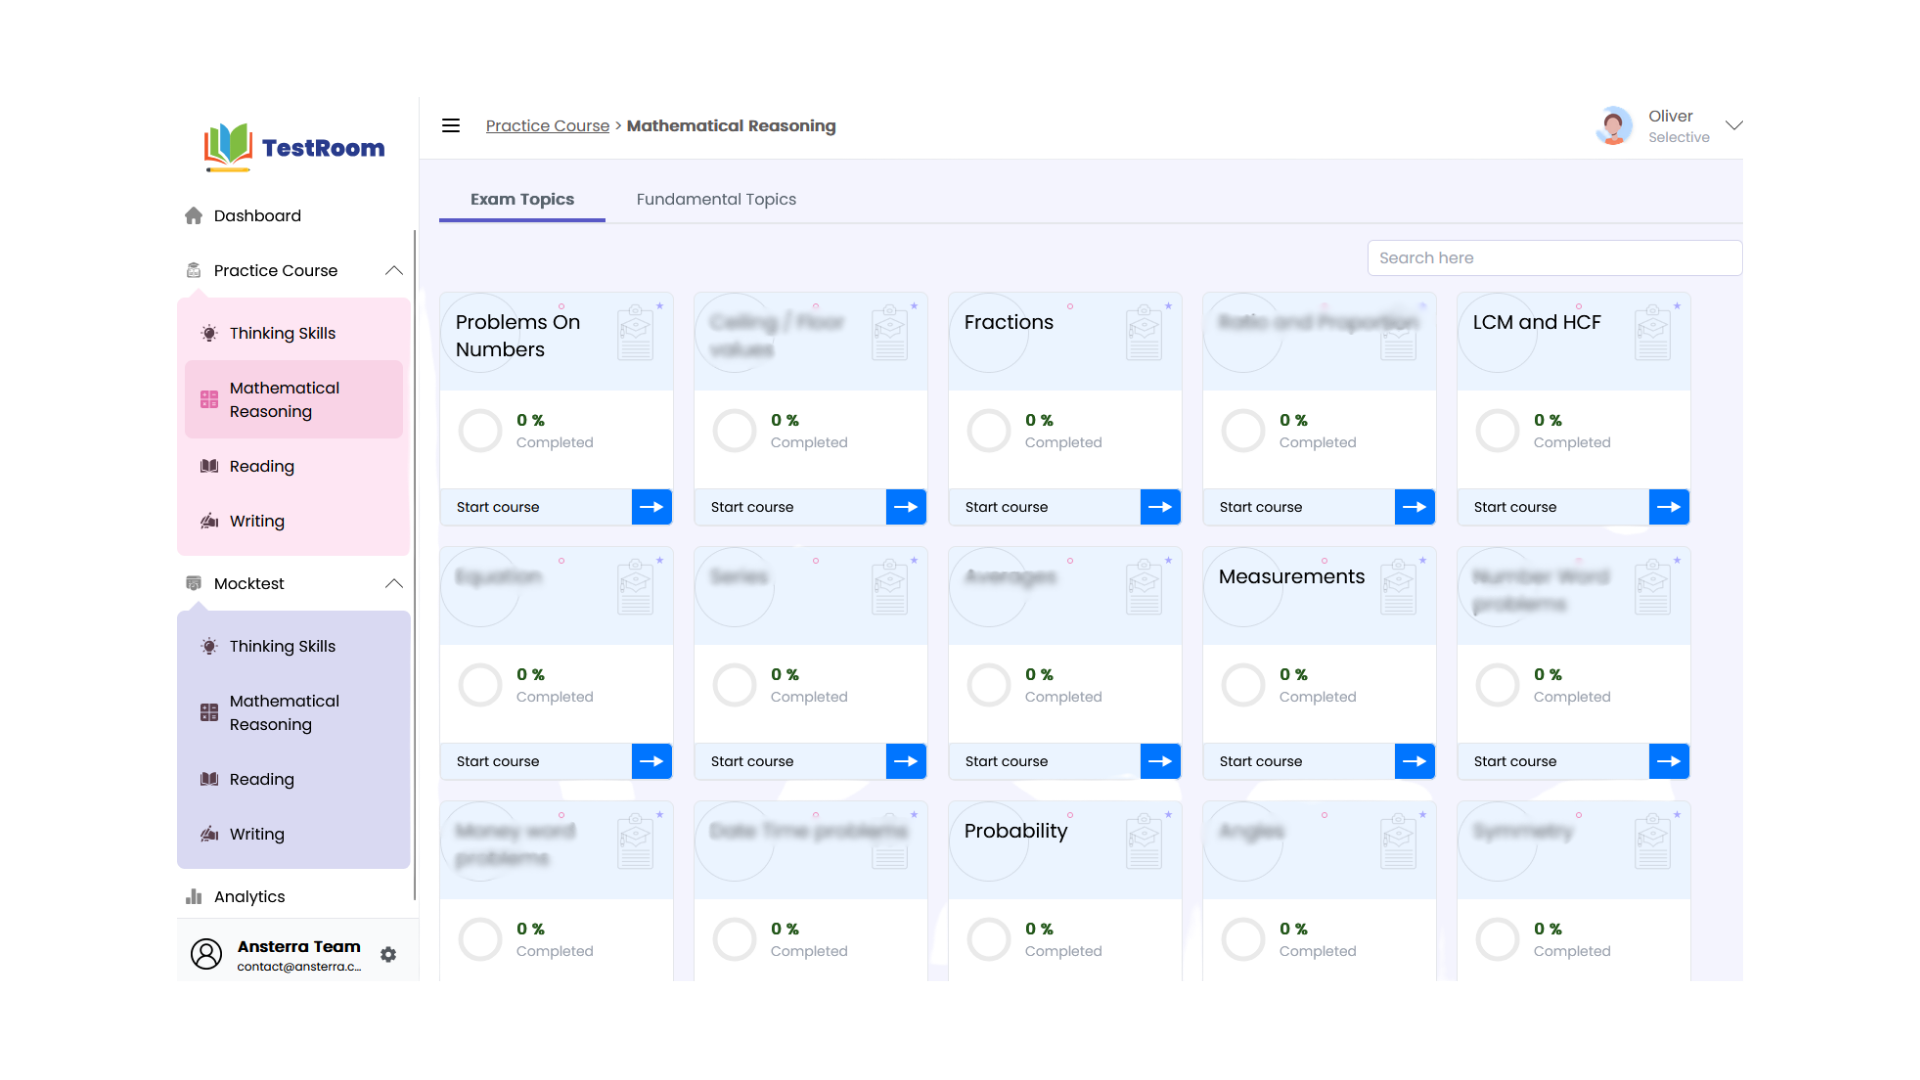The height and width of the screenshot is (1080, 1920).
Task: Click Mocktest Thinking Skills bulb icon
Action: (209, 647)
